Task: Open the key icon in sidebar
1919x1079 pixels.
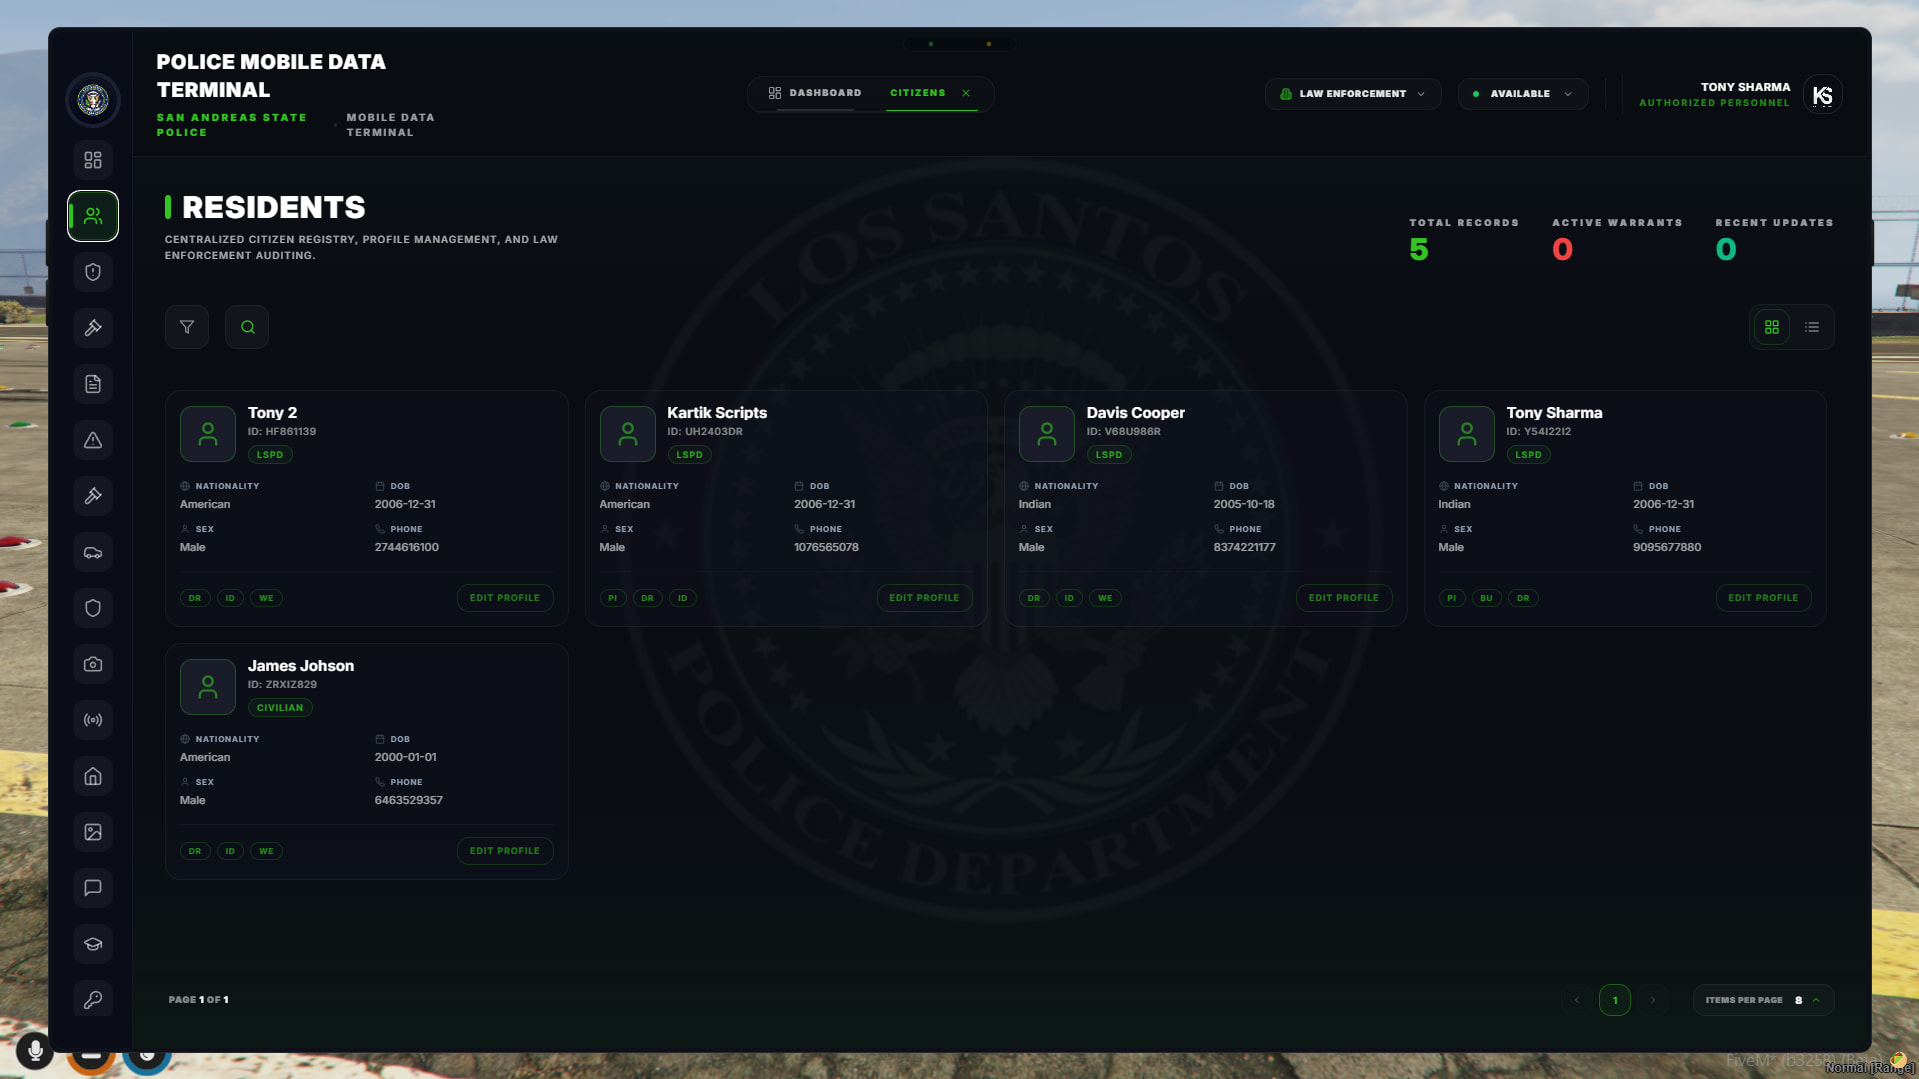Action: pyautogui.click(x=93, y=1000)
